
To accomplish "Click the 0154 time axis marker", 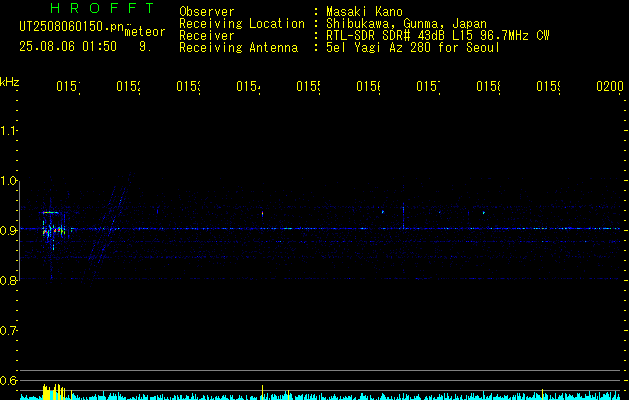I will (x=248, y=86).
